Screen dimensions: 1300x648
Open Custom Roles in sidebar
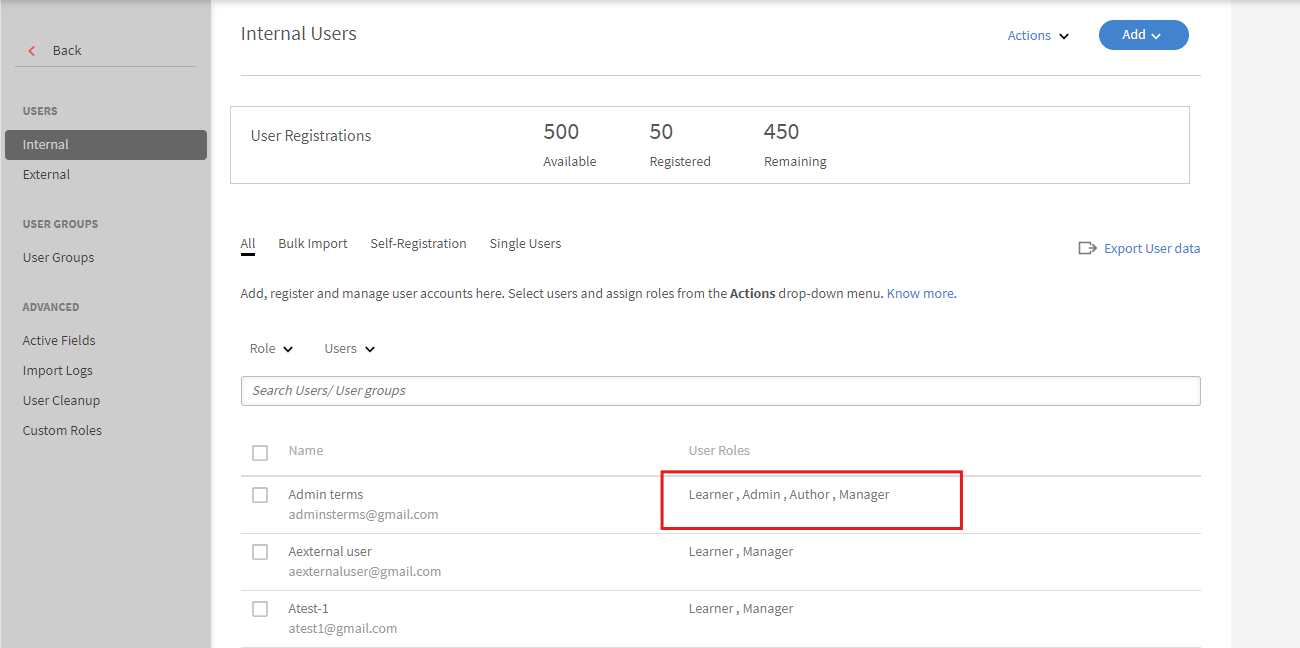63,431
